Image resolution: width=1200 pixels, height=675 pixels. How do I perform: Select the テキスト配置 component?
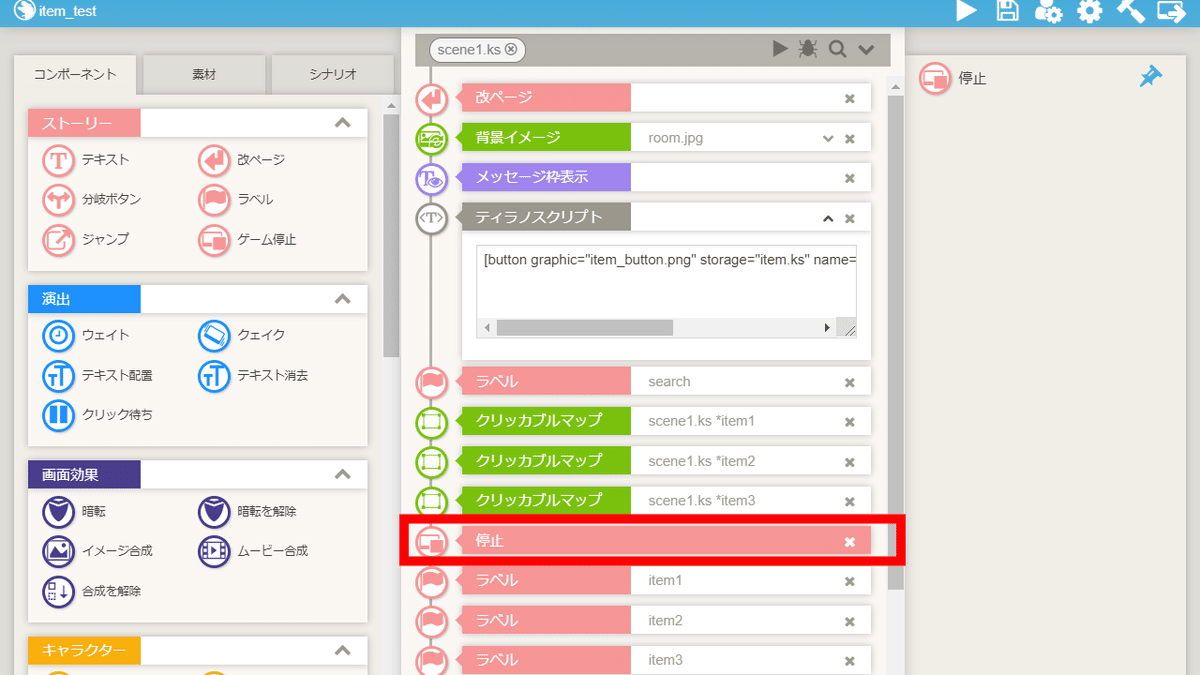click(x=98, y=376)
